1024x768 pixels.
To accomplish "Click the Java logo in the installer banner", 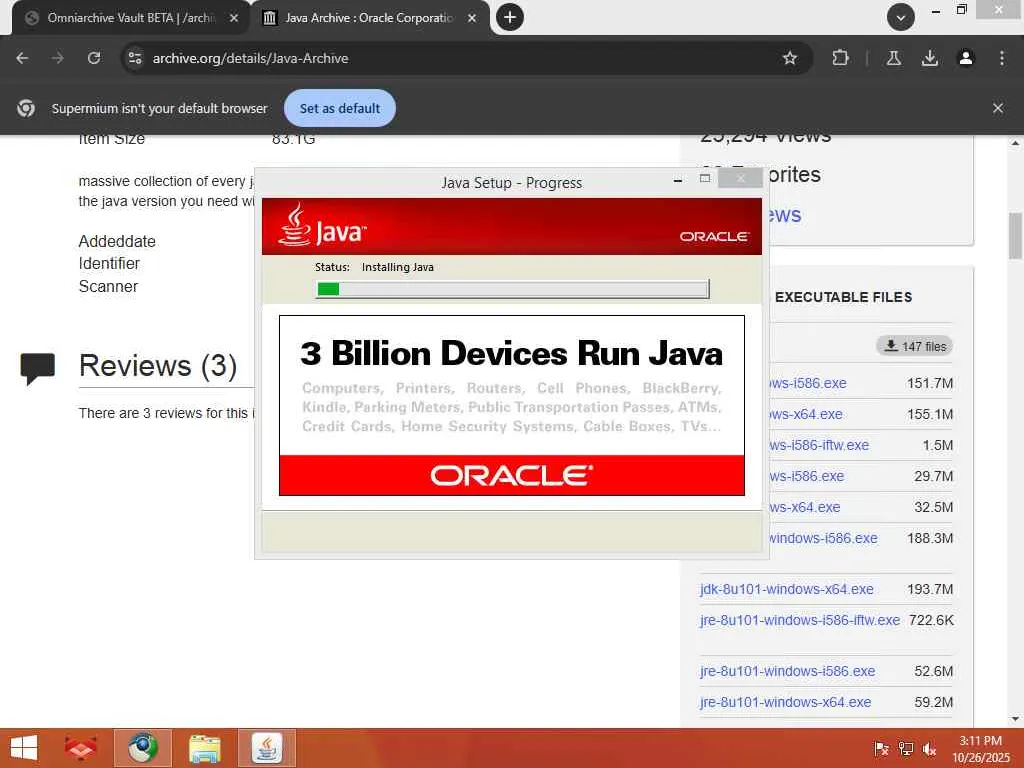I will tap(322, 225).
